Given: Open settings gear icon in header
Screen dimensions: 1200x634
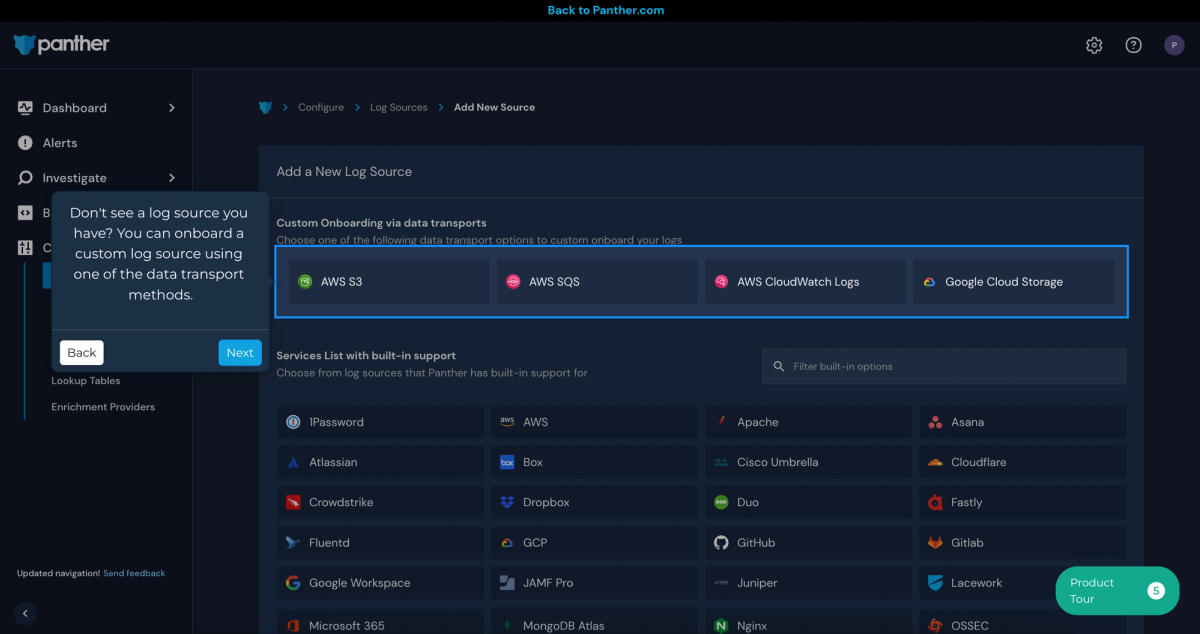Looking at the screenshot, I should click(1094, 45).
